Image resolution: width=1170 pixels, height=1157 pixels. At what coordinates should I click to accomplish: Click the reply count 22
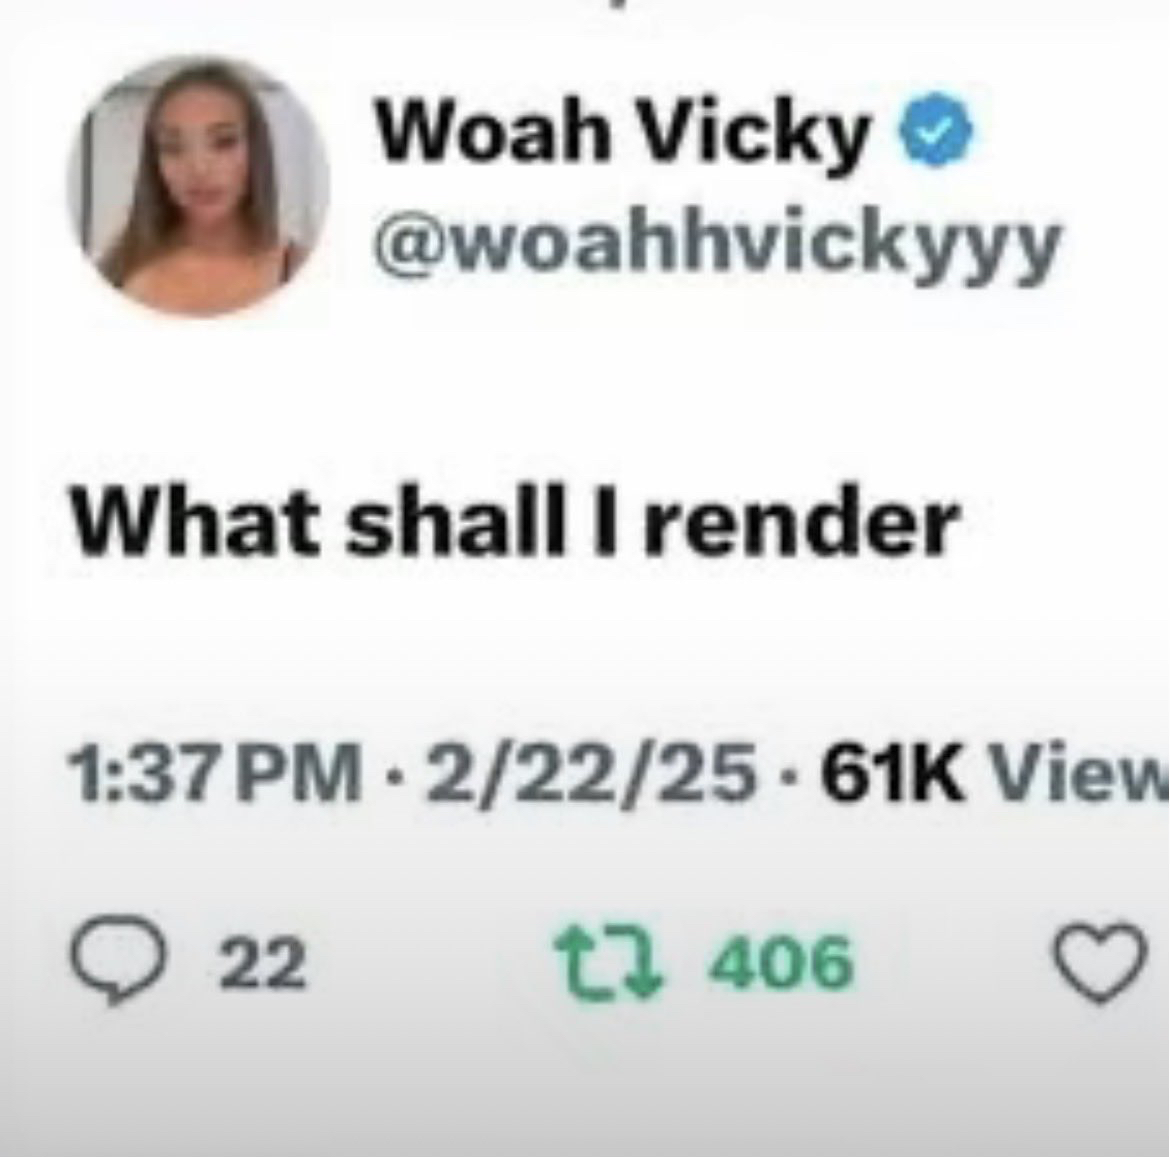(x=261, y=963)
